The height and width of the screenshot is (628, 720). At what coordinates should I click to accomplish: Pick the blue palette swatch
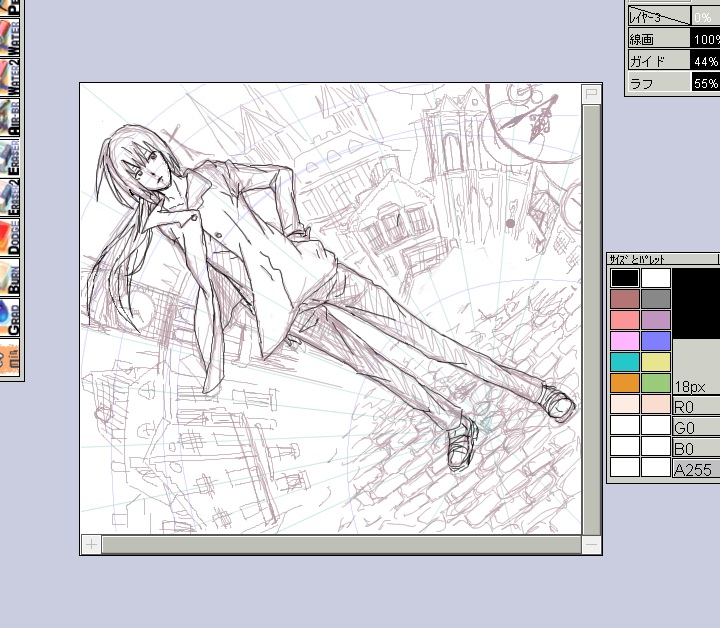656,341
